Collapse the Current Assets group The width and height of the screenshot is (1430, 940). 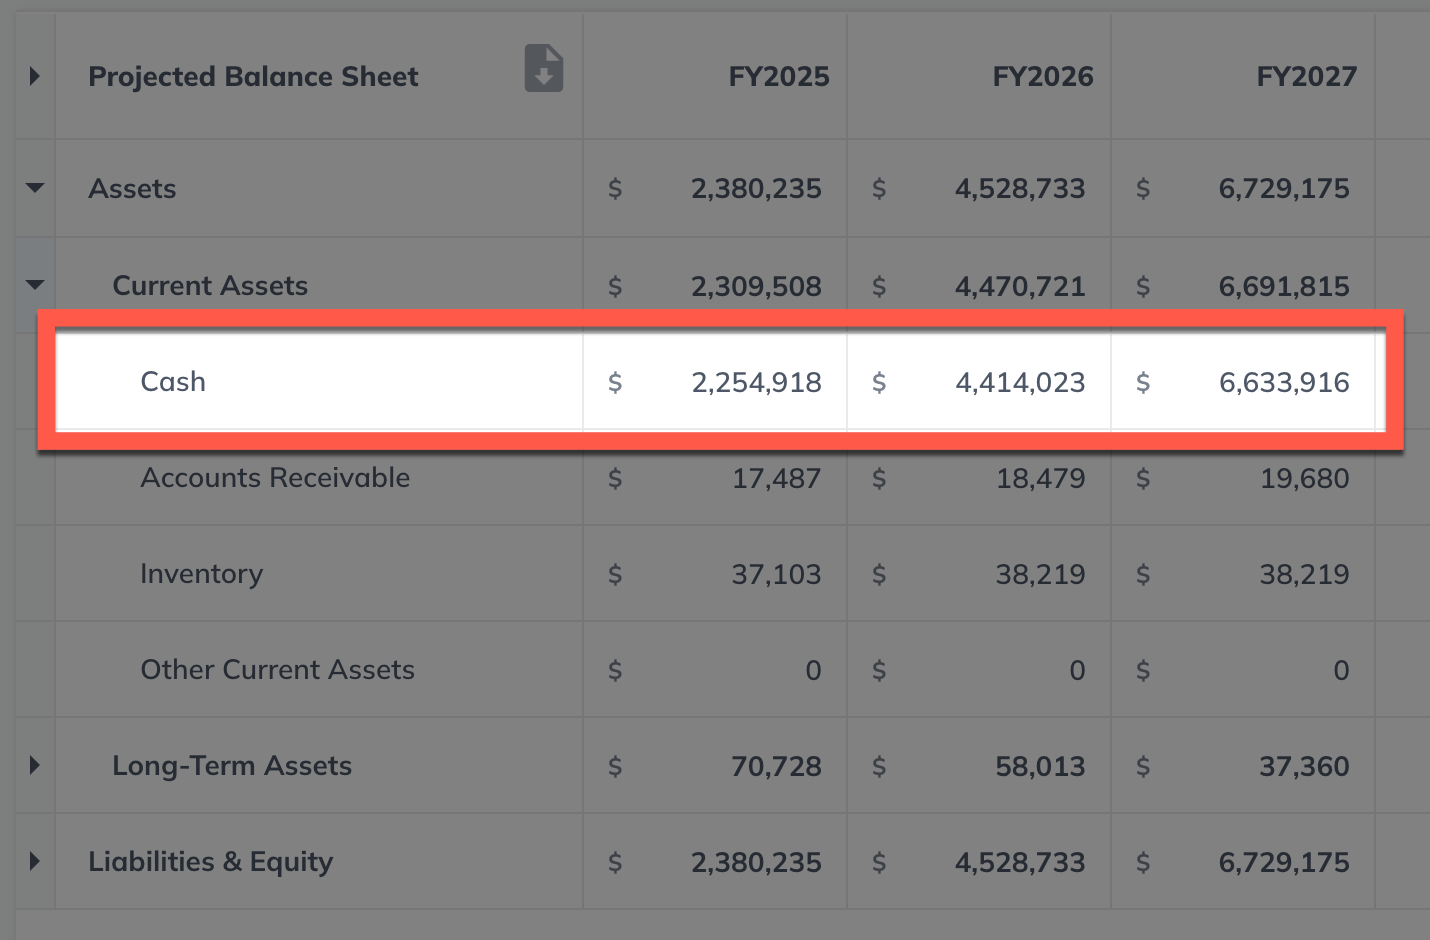point(35,285)
